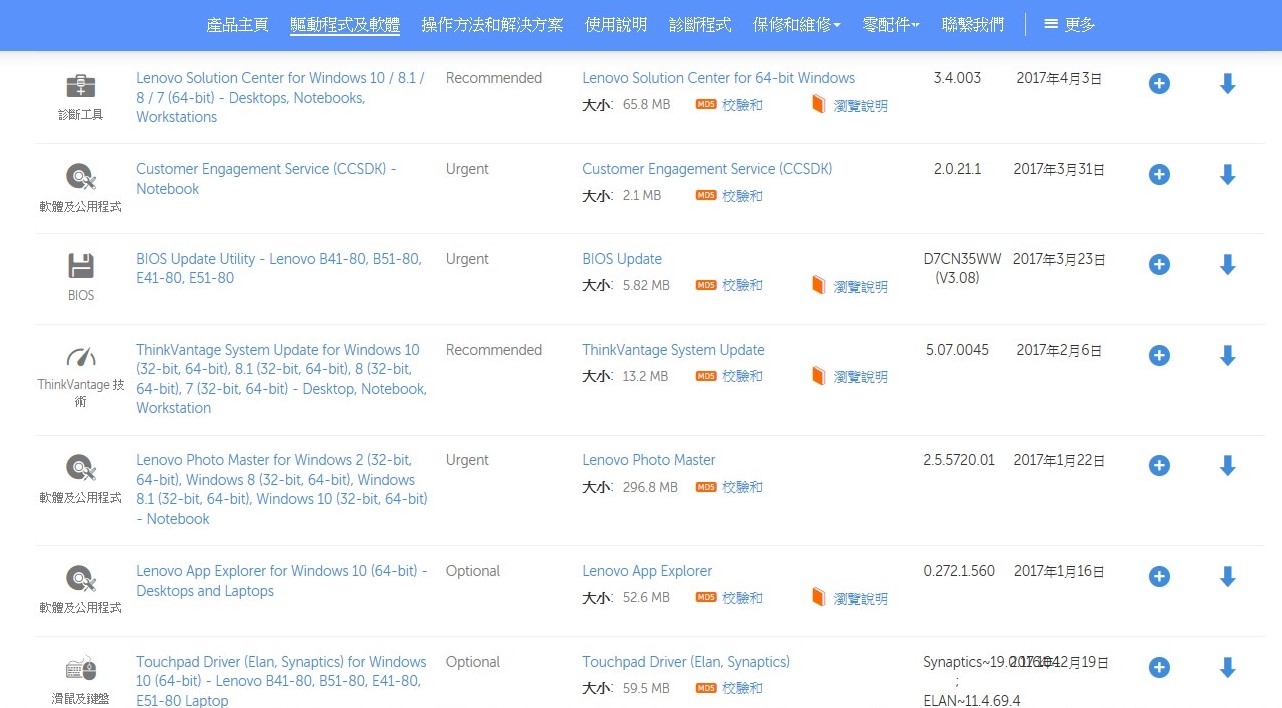Open 瀏覽說明 readme for Lenovo Solution Center

849,105
